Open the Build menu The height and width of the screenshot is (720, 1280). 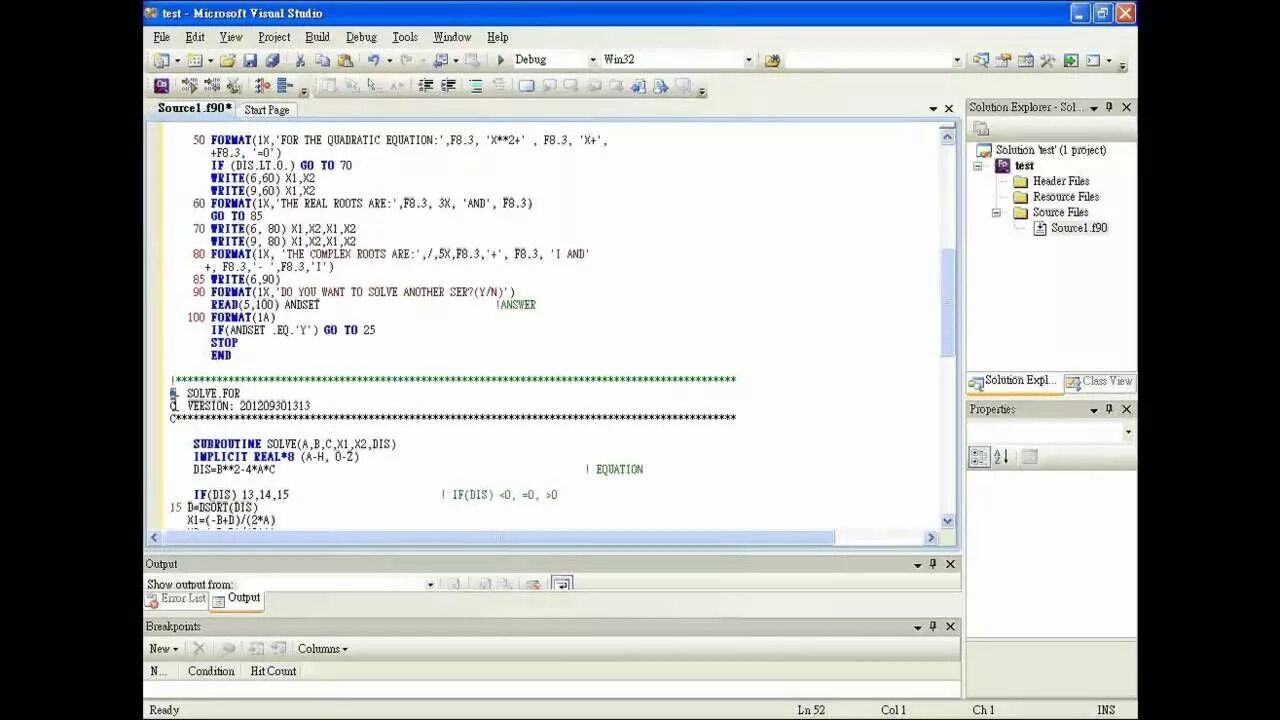pyautogui.click(x=317, y=37)
